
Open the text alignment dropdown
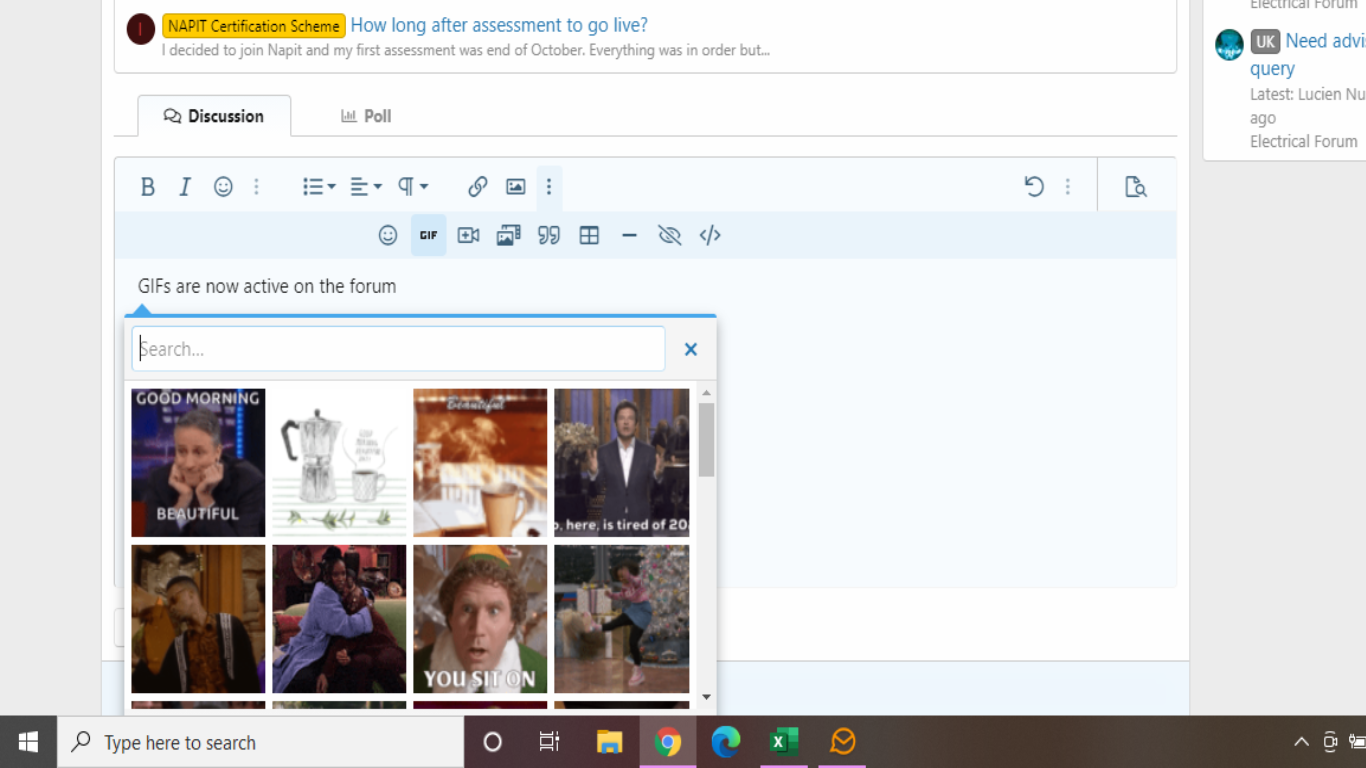coord(365,187)
